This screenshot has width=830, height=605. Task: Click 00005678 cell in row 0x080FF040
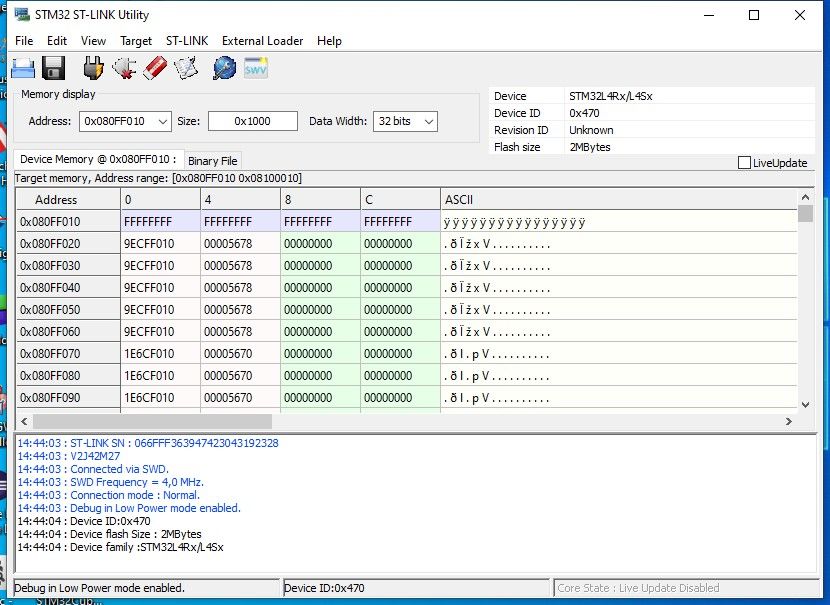point(240,288)
